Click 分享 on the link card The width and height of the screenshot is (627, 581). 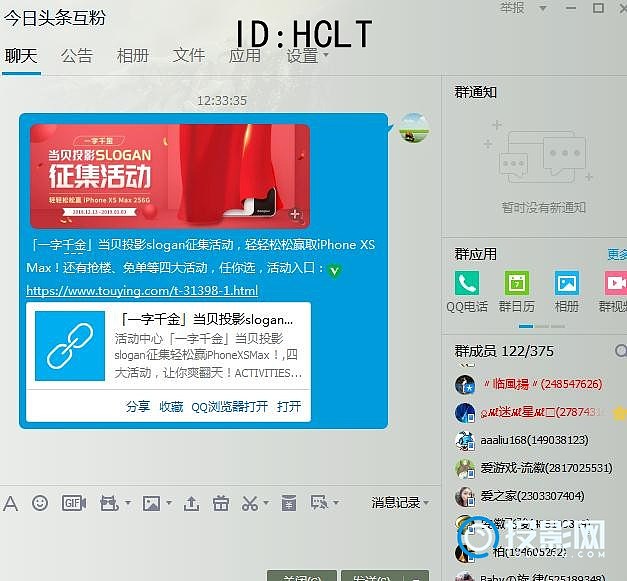pyautogui.click(x=138, y=407)
